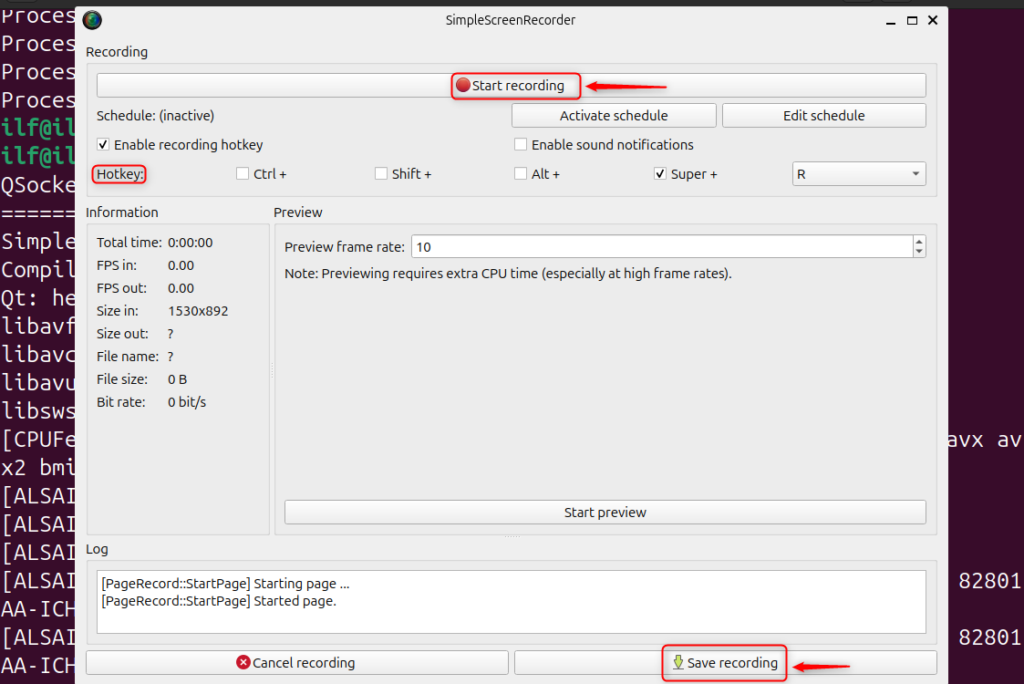1024x684 pixels.
Task: Start the preview
Action: point(605,511)
